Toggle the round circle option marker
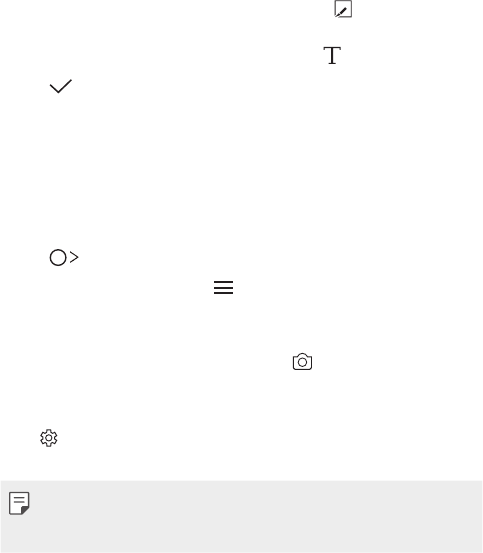Viewport: 483px width, 553px height. tap(58, 257)
